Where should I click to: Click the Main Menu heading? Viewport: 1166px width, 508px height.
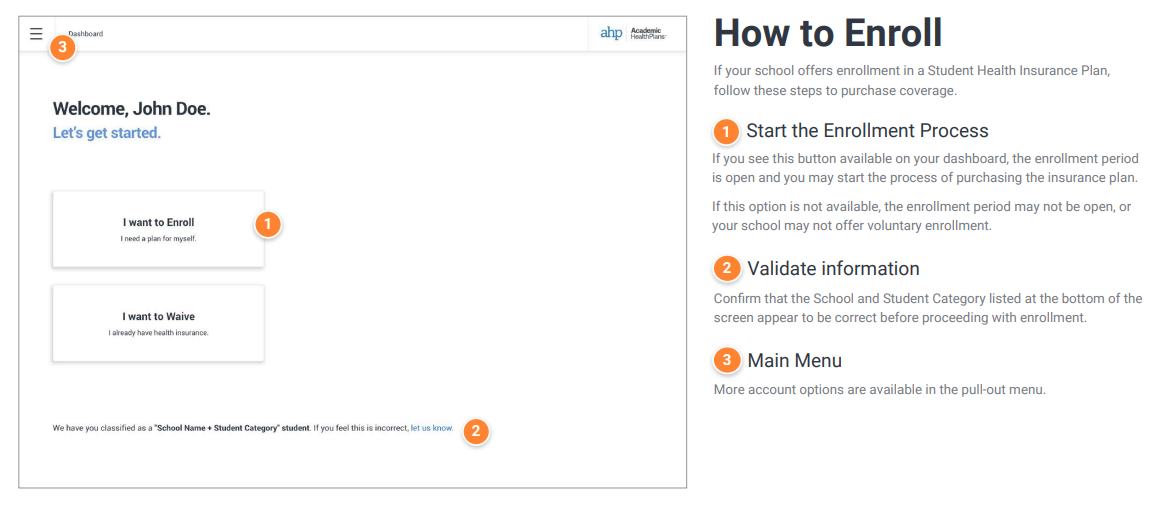794,361
